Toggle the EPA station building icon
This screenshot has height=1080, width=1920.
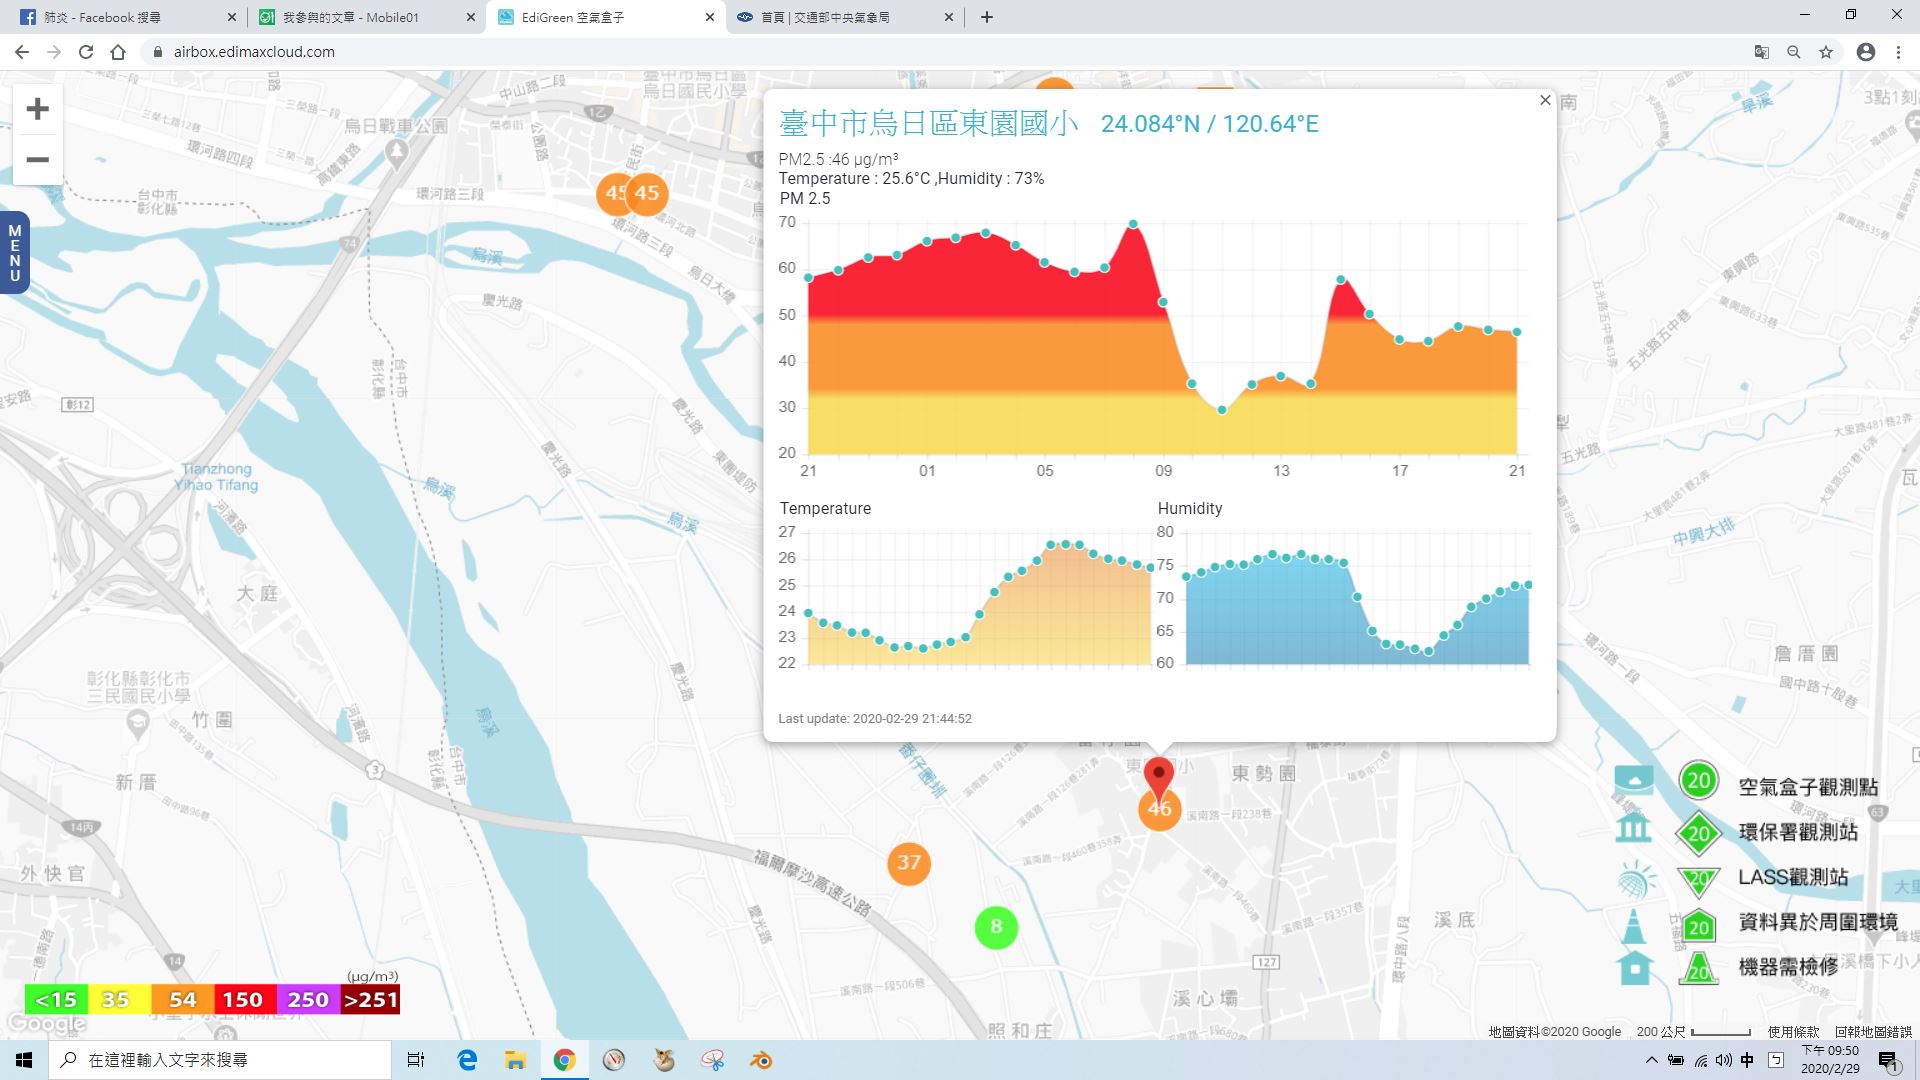click(1633, 828)
